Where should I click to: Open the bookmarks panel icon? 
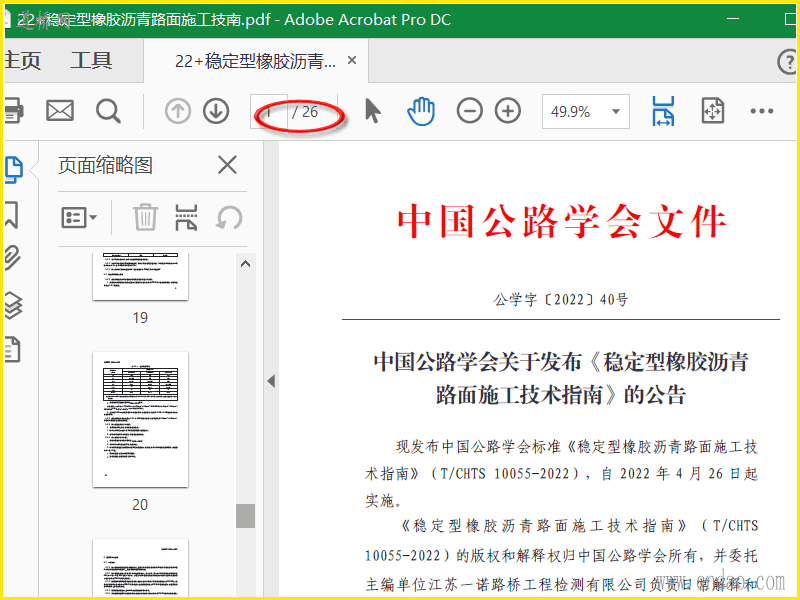click(12, 214)
